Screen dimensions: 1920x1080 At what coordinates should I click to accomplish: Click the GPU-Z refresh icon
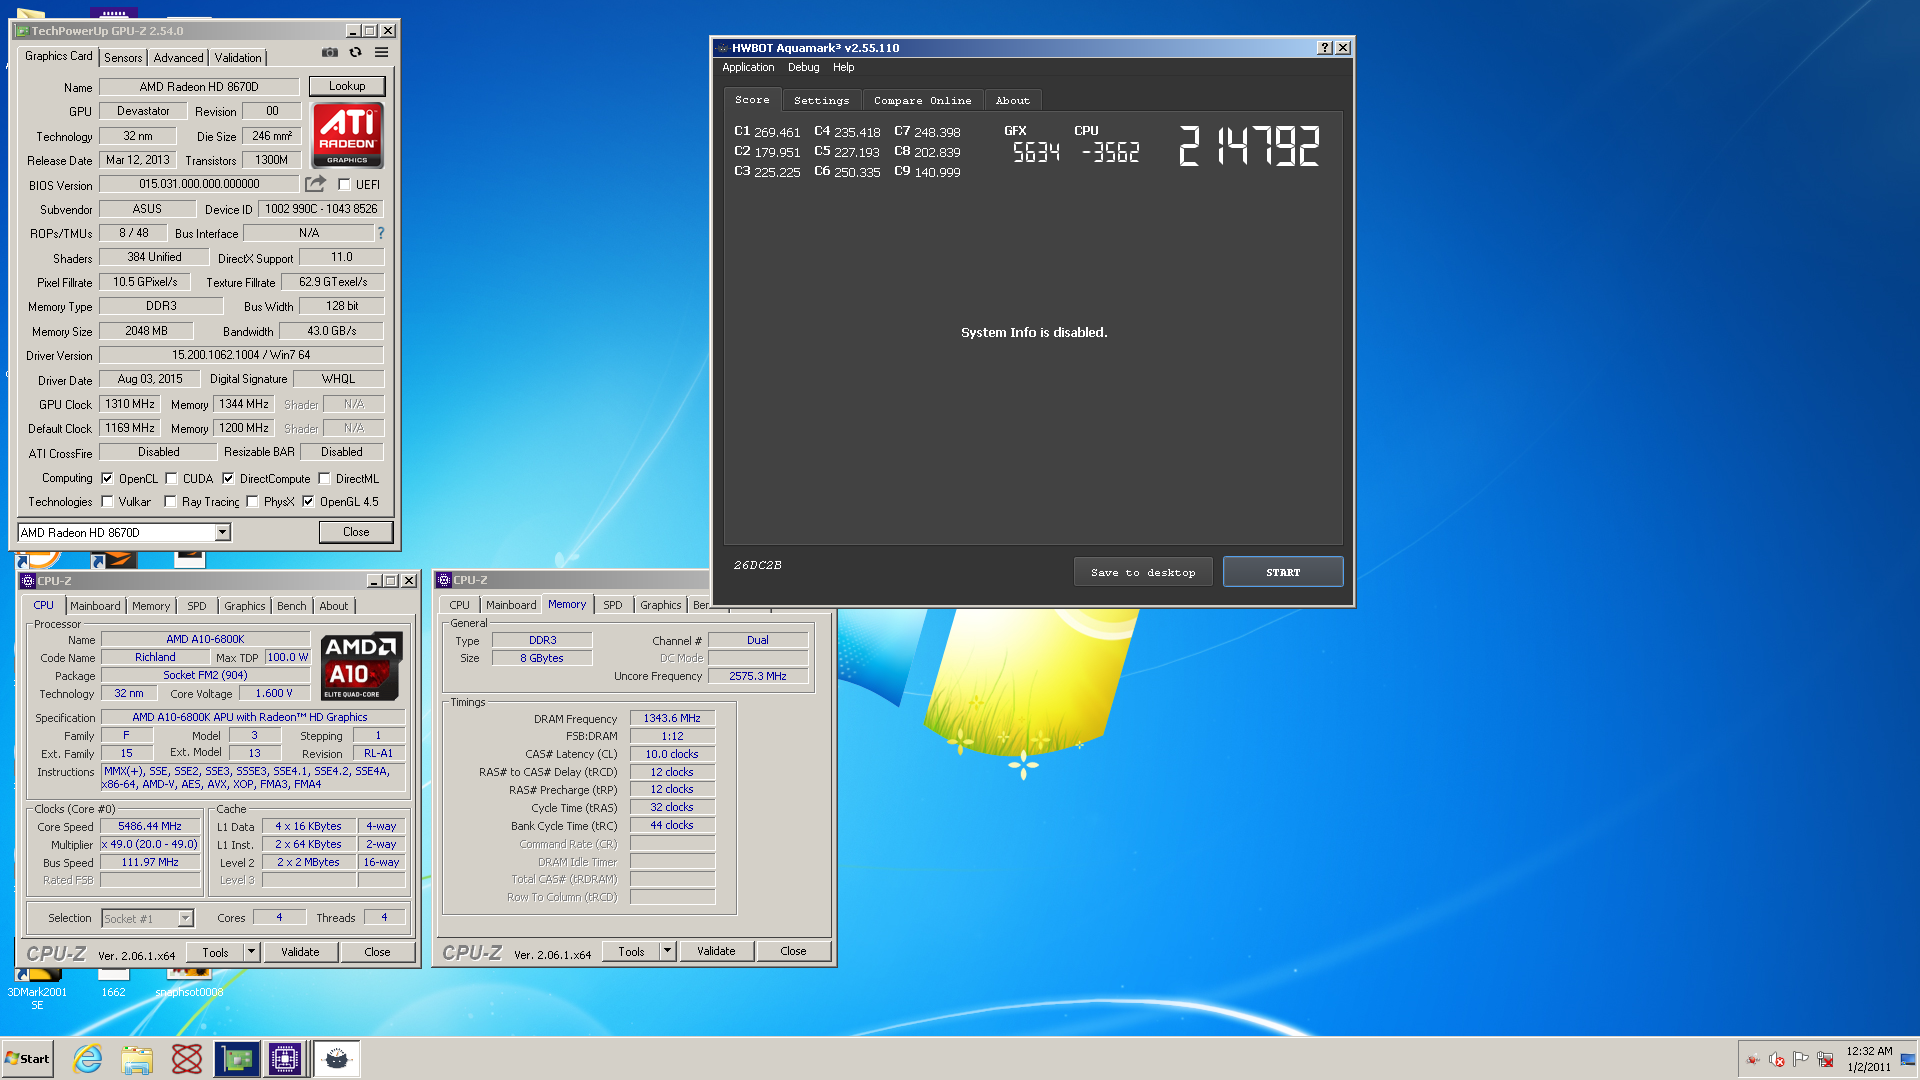pos(355,52)
